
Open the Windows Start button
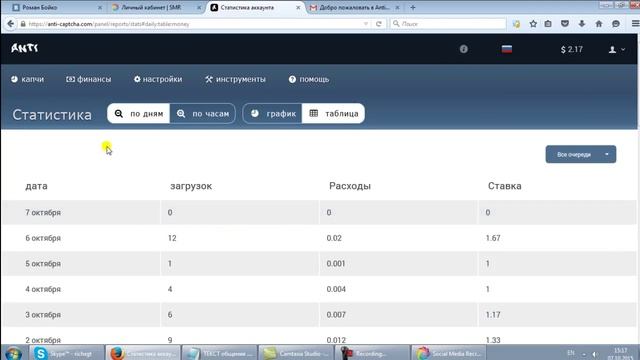pyautogui.click(x=13, y=353)
